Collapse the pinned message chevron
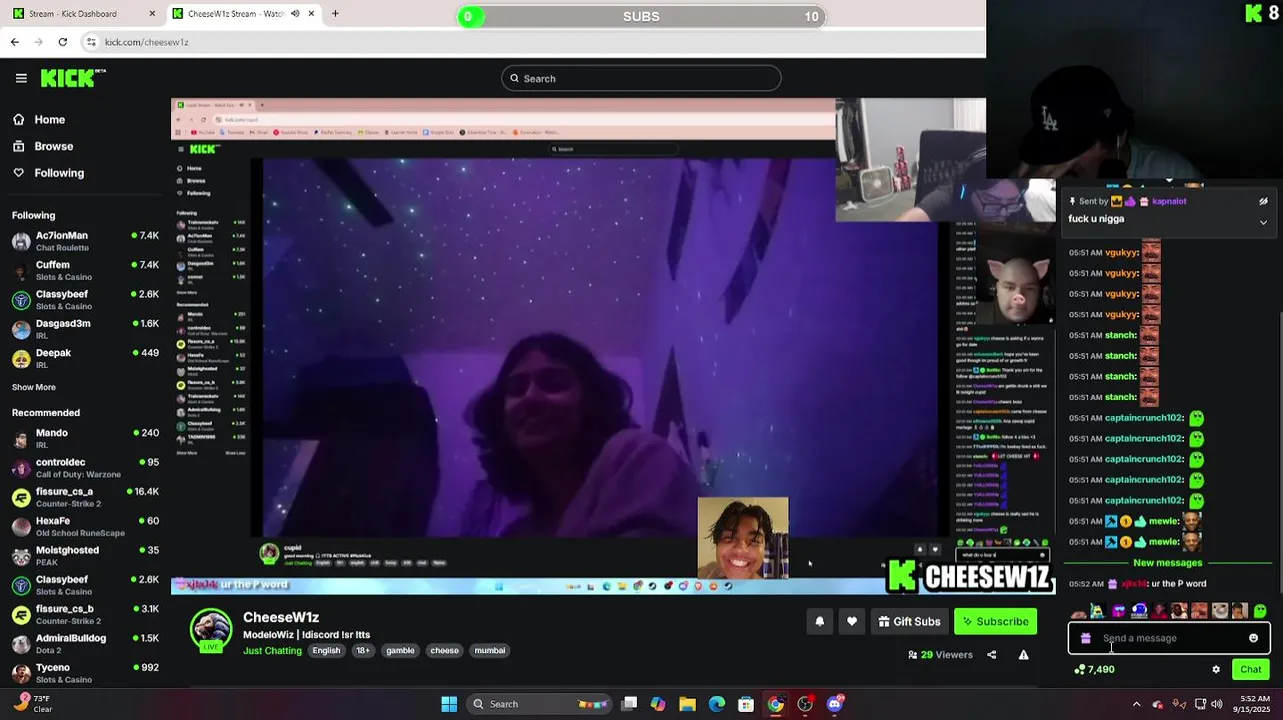This screenshot has height=720, width=1283. click(x=1263, y=222)
